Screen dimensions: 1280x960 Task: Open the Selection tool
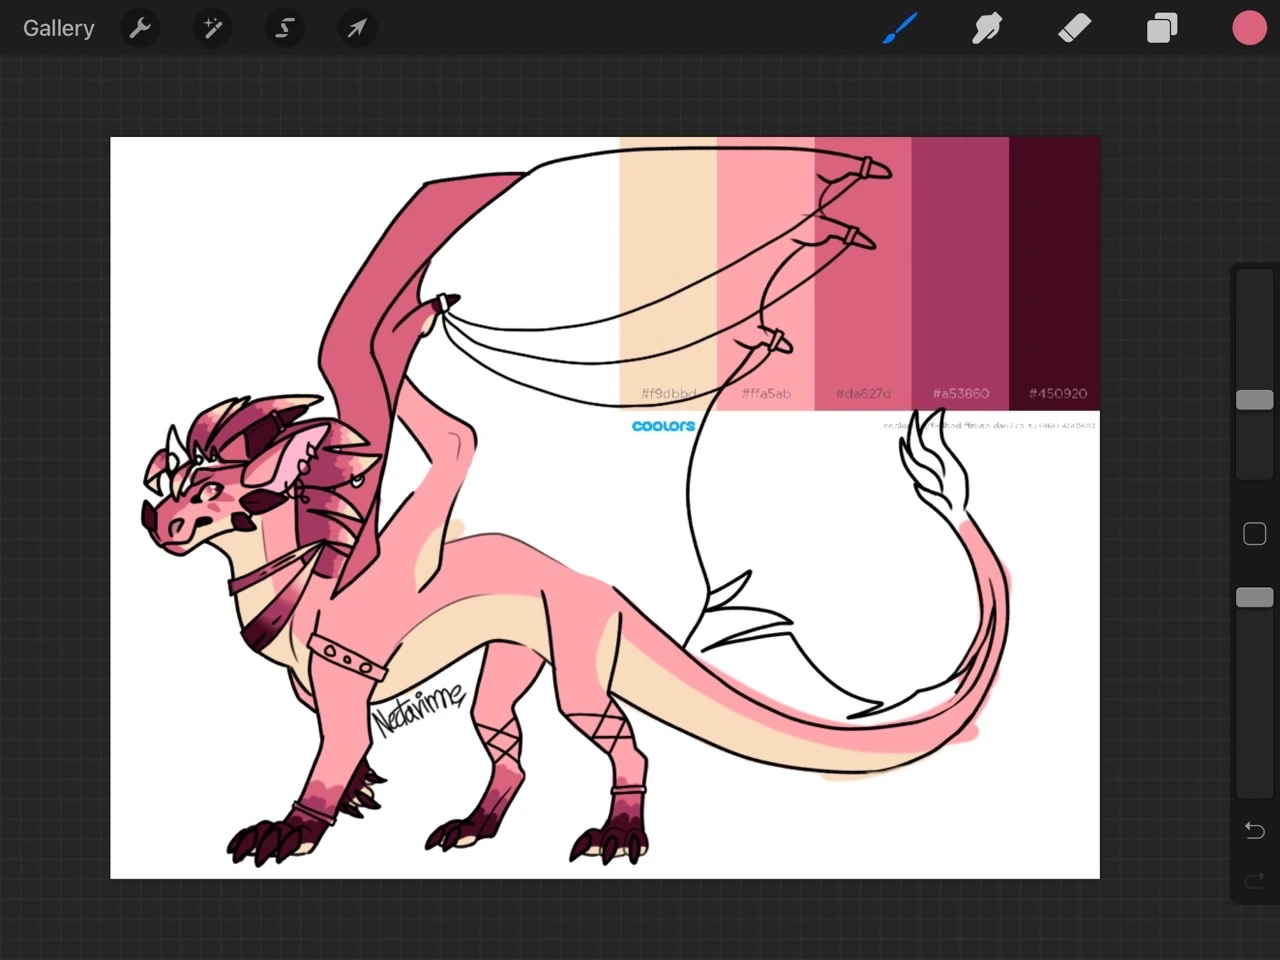tap(284, 27)
